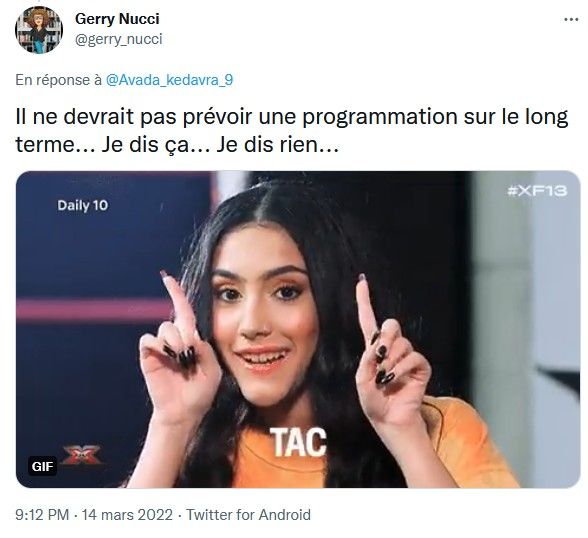
Task: Open the @Avada_kedavra_9 mention link
Action: (x=170, y=80)
